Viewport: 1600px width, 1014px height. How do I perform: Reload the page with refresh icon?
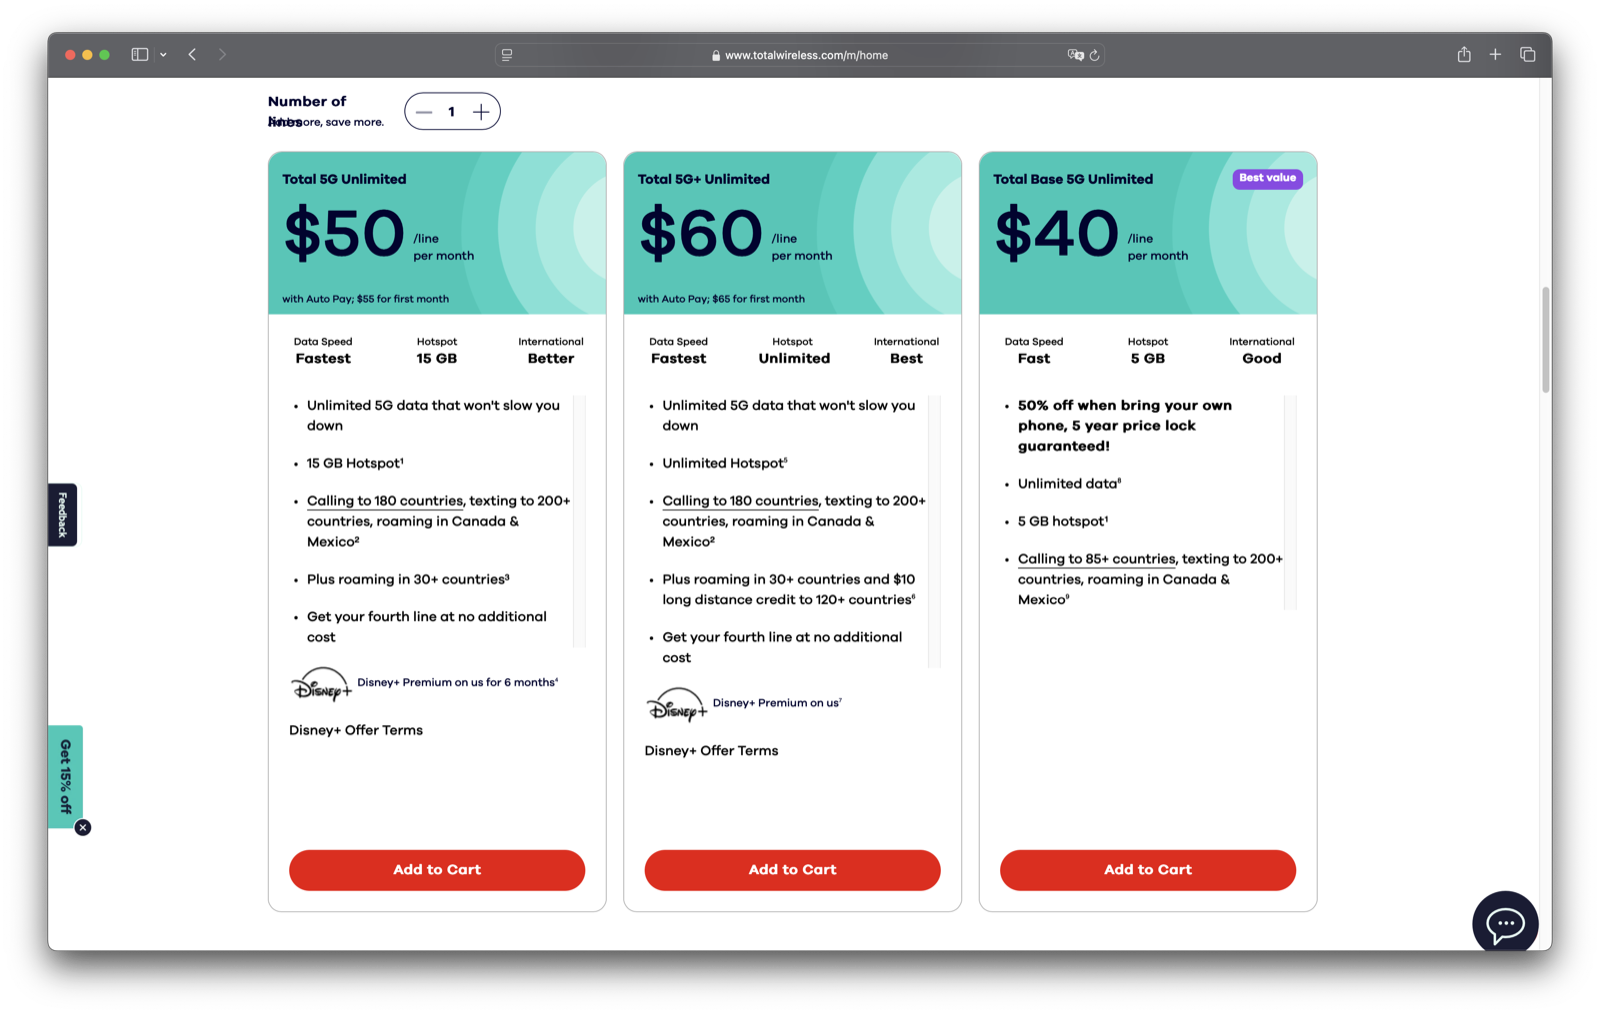point(1095,55)
